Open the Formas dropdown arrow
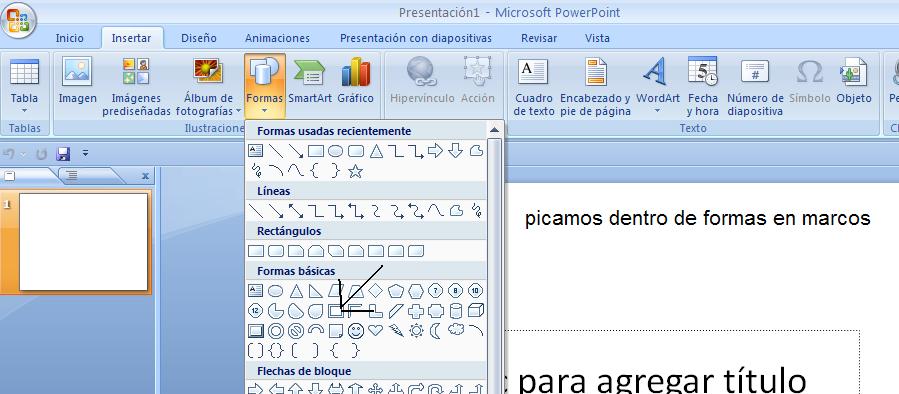Viewport: 899px width, 394px height. (264, 111)
